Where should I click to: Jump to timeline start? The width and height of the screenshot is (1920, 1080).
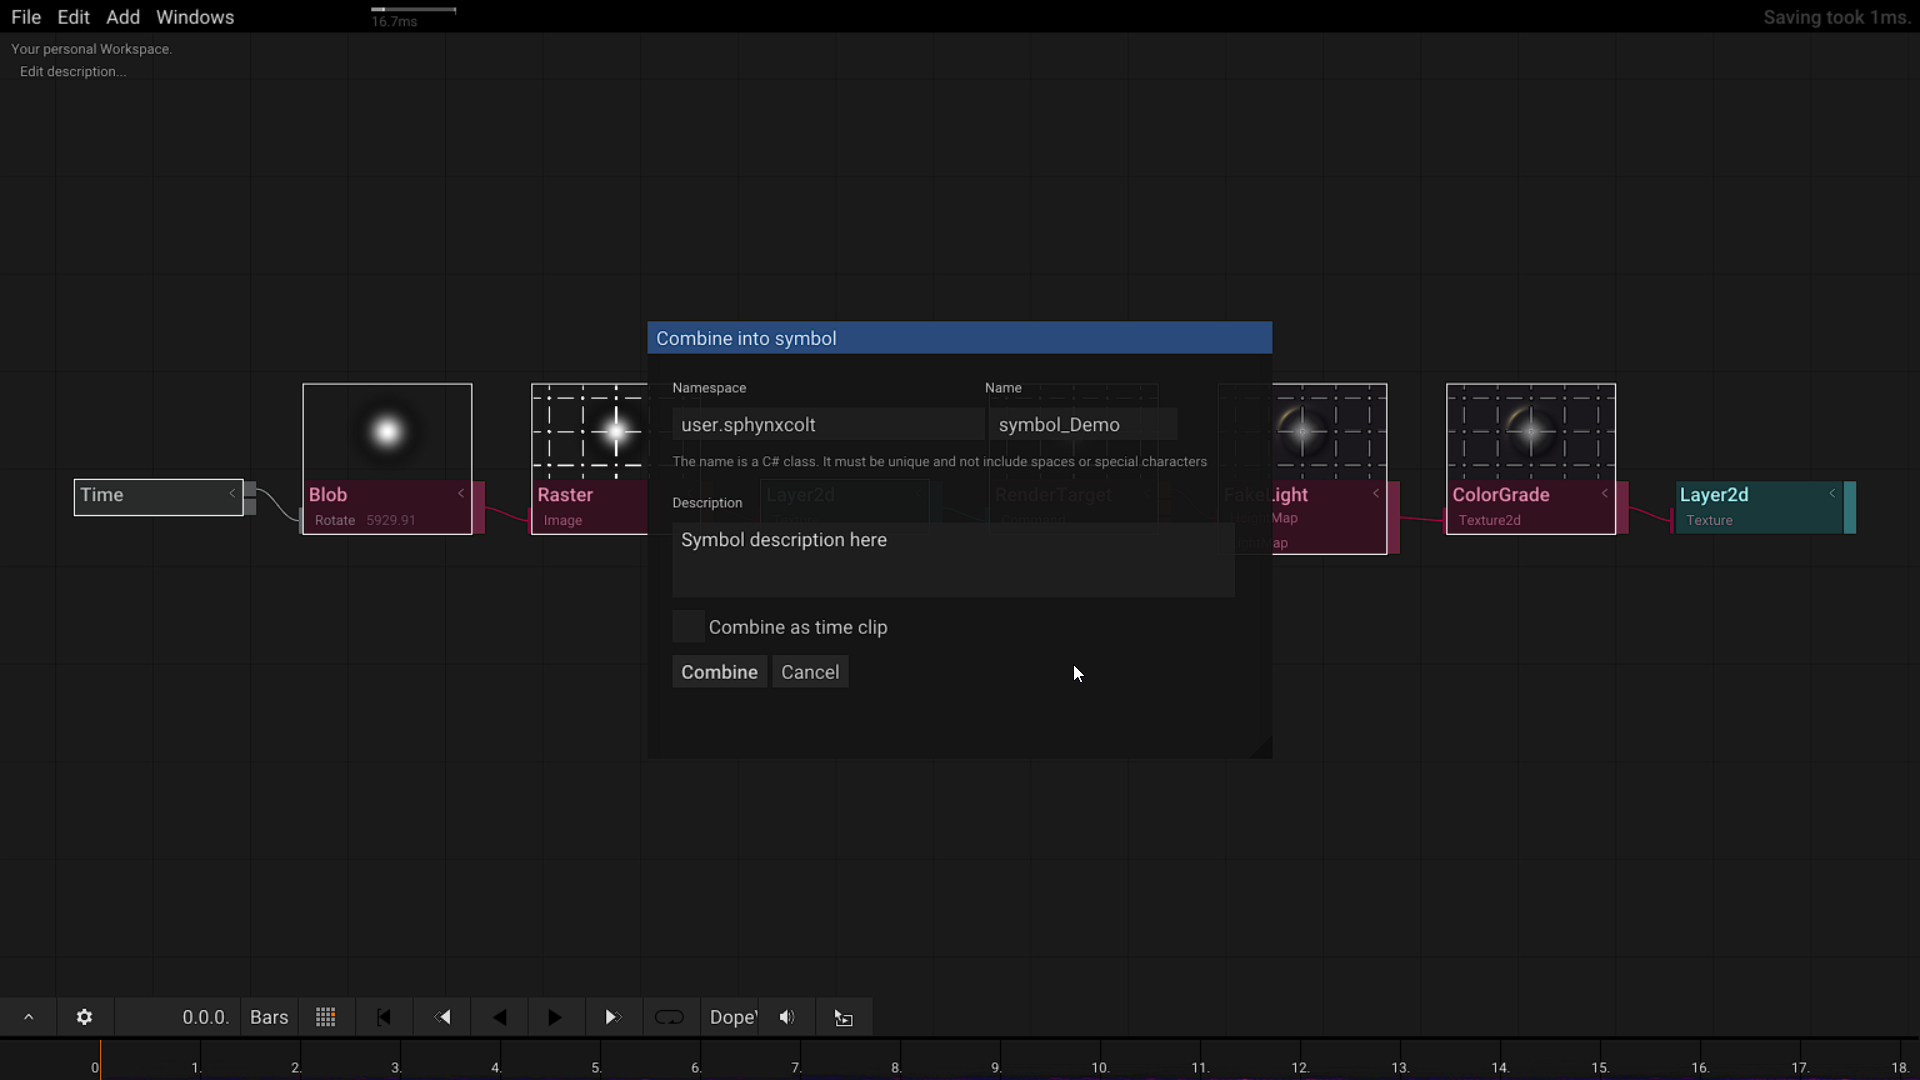[x=384, y=1017]
